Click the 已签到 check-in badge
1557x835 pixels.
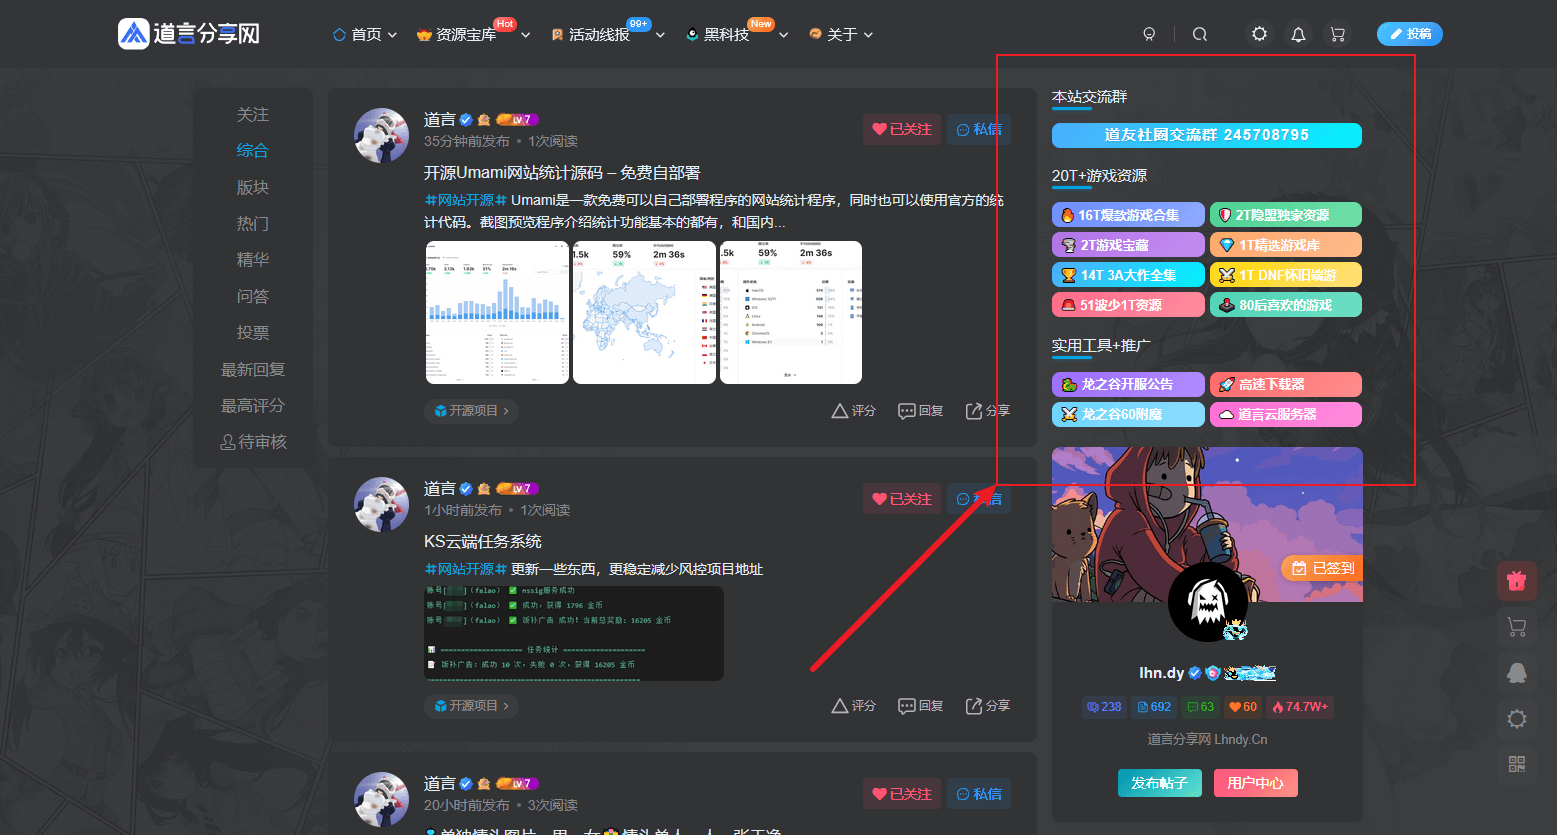coord(1320,567)
